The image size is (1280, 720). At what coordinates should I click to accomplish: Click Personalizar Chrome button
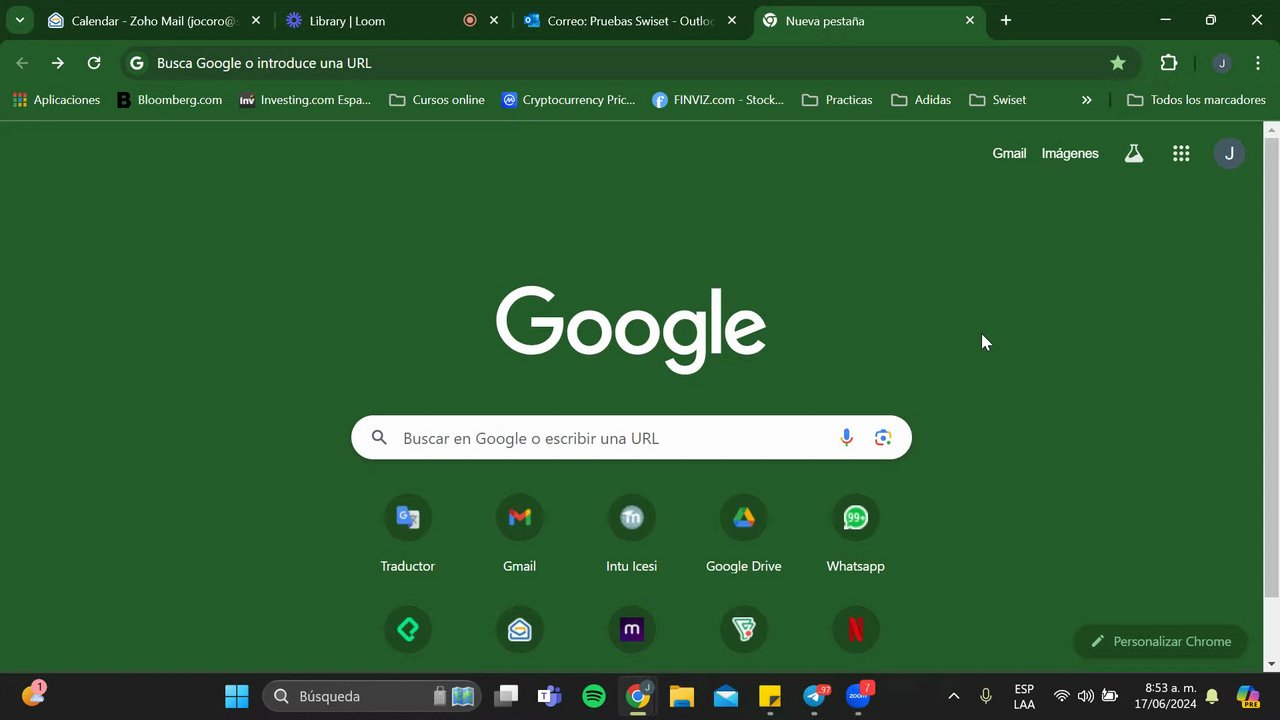(1160, 641)
